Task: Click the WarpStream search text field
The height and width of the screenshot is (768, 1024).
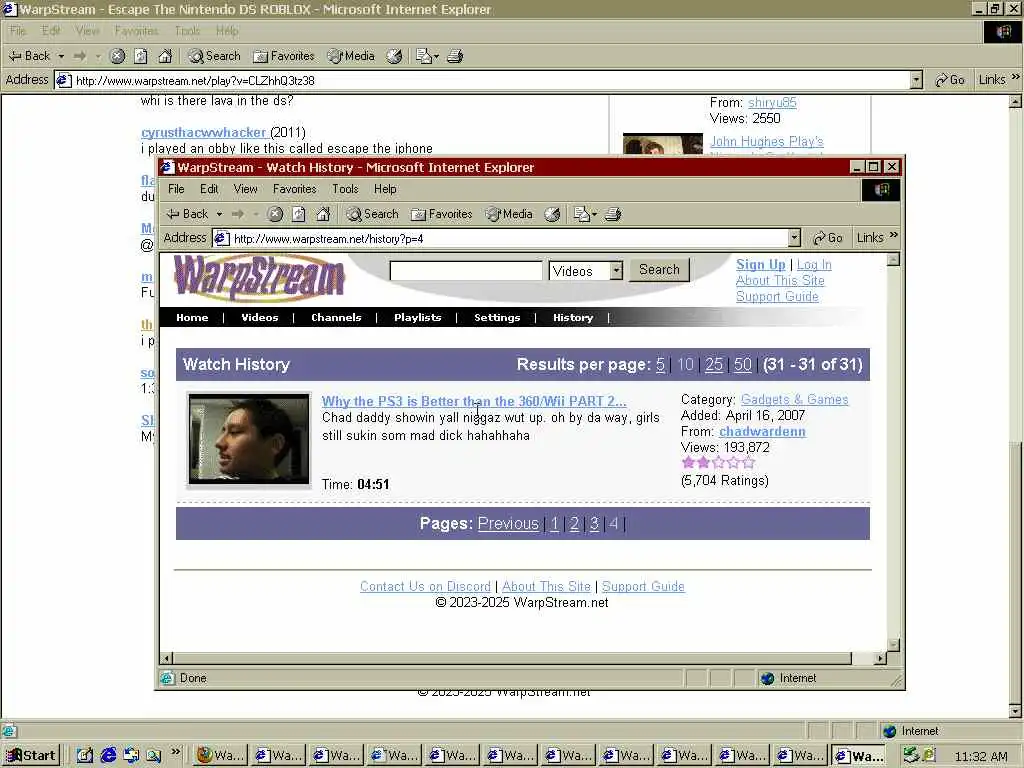Action: click(x=466, y=270)
